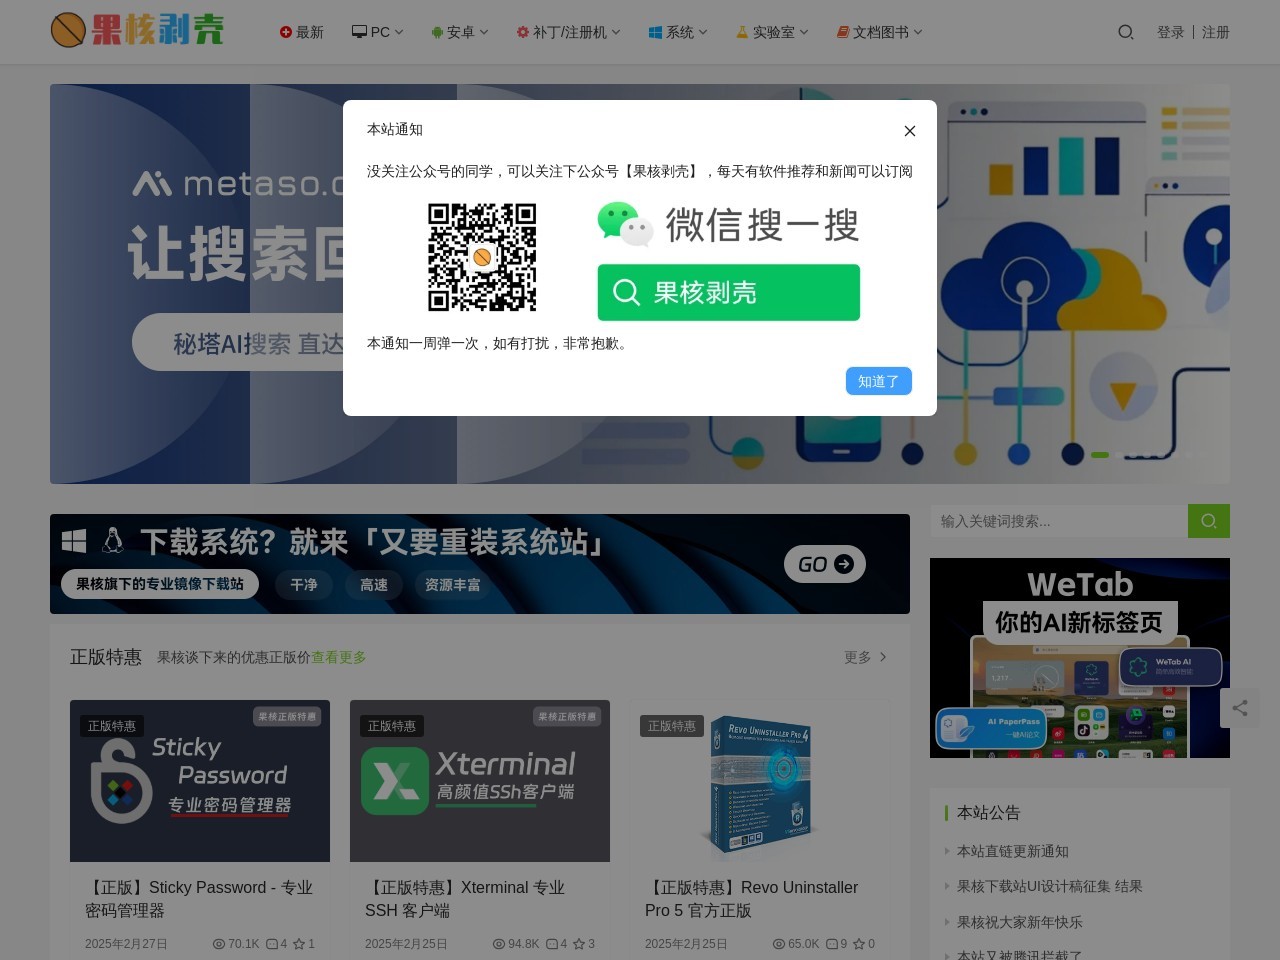Click the green 果核剥壳 WeChat search bar
Image resolution: width=1280 pixels, height=960 pixels.
coord(728,292)
